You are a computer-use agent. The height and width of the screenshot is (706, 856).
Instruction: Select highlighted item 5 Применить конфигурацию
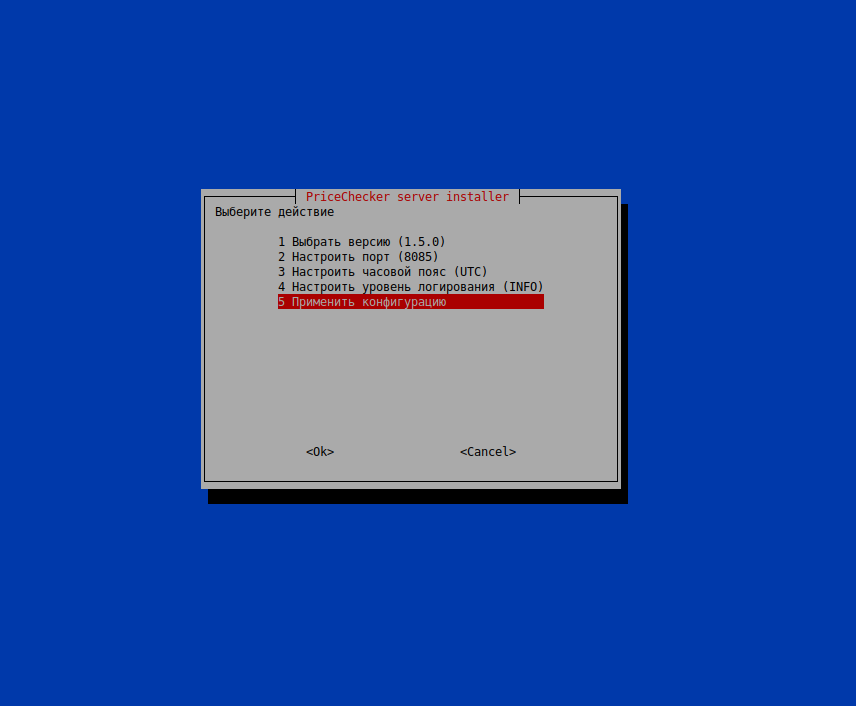click(411, 302)
